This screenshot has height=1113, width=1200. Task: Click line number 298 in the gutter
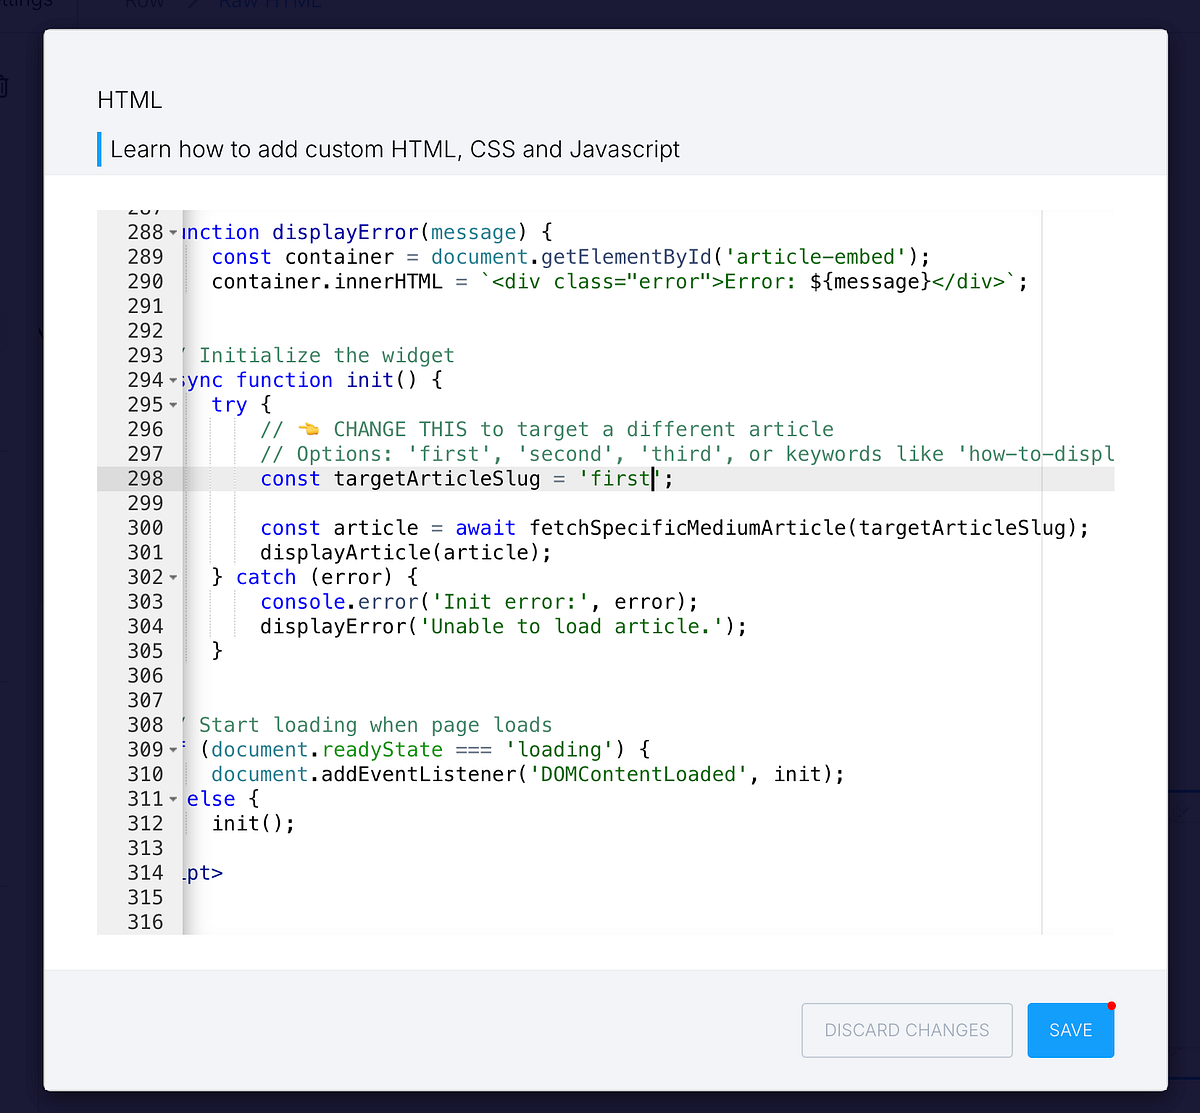[x=146, y=478]
